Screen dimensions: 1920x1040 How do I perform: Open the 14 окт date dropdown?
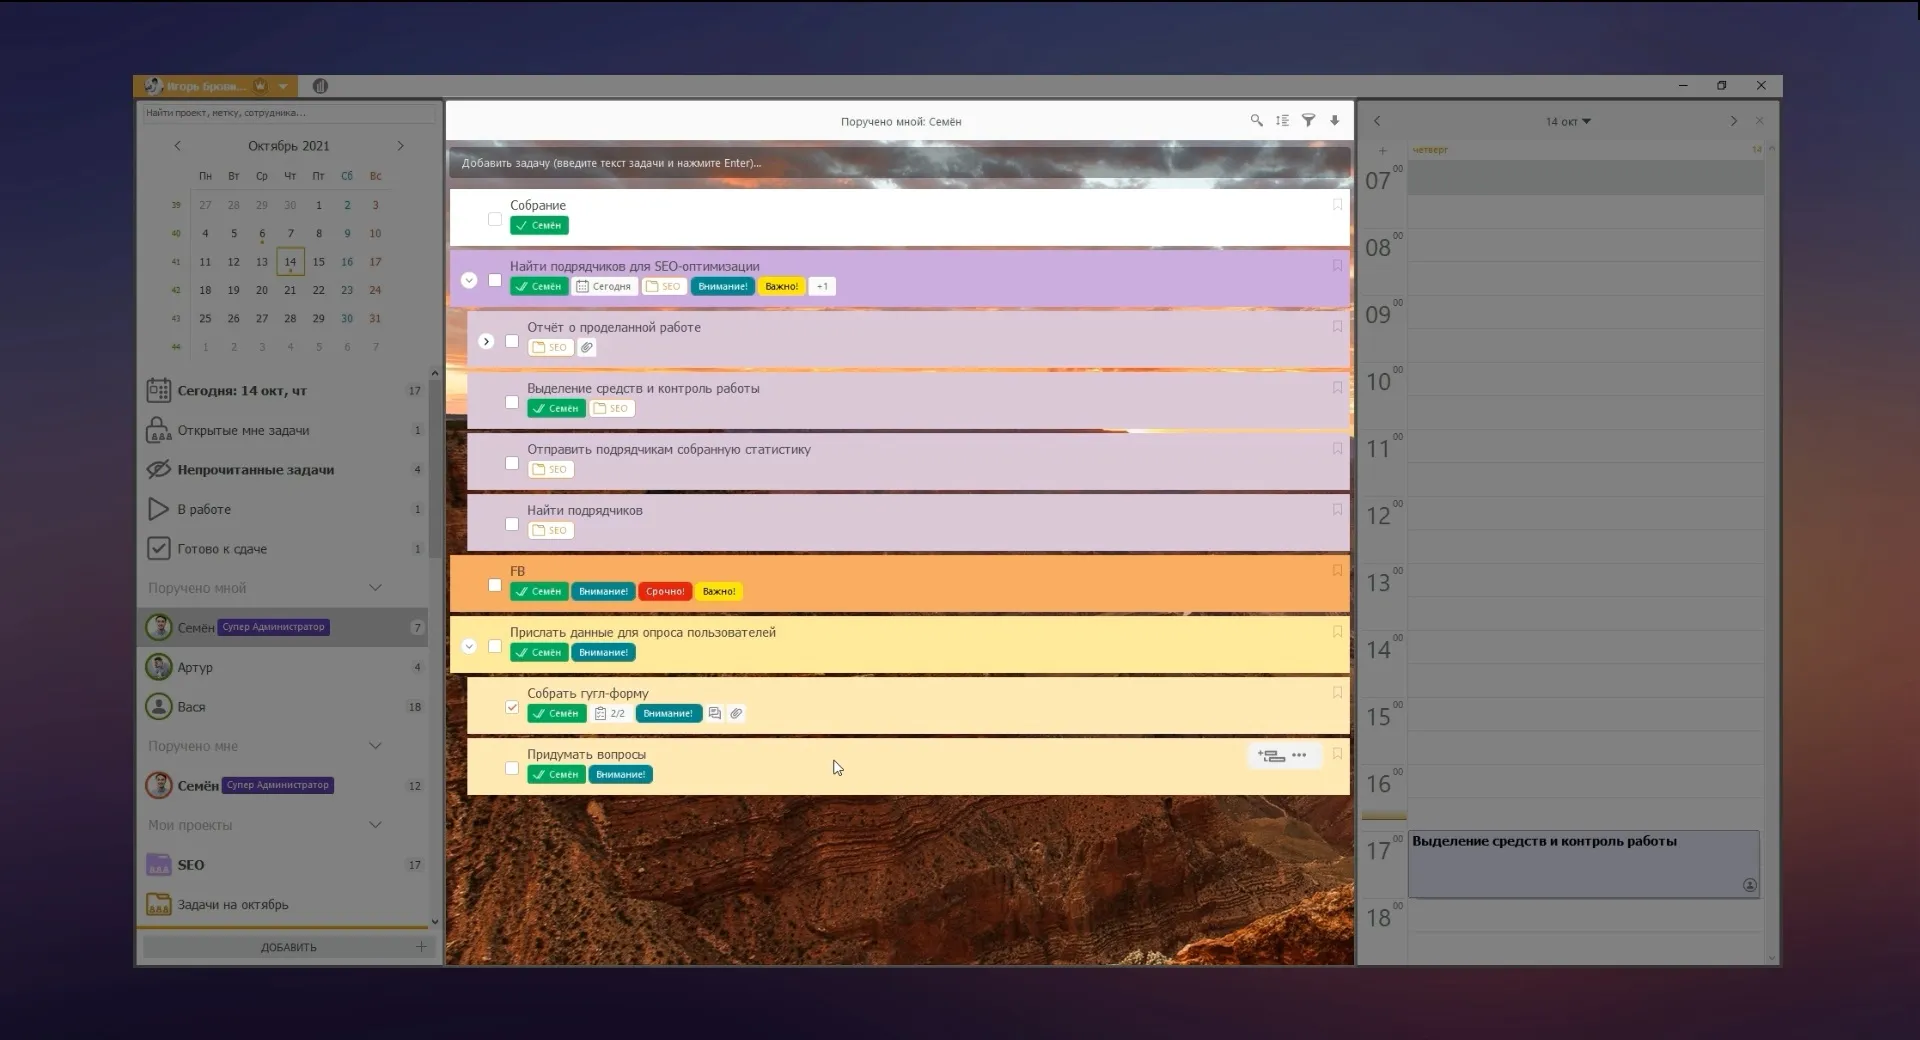pos(1567,122)
